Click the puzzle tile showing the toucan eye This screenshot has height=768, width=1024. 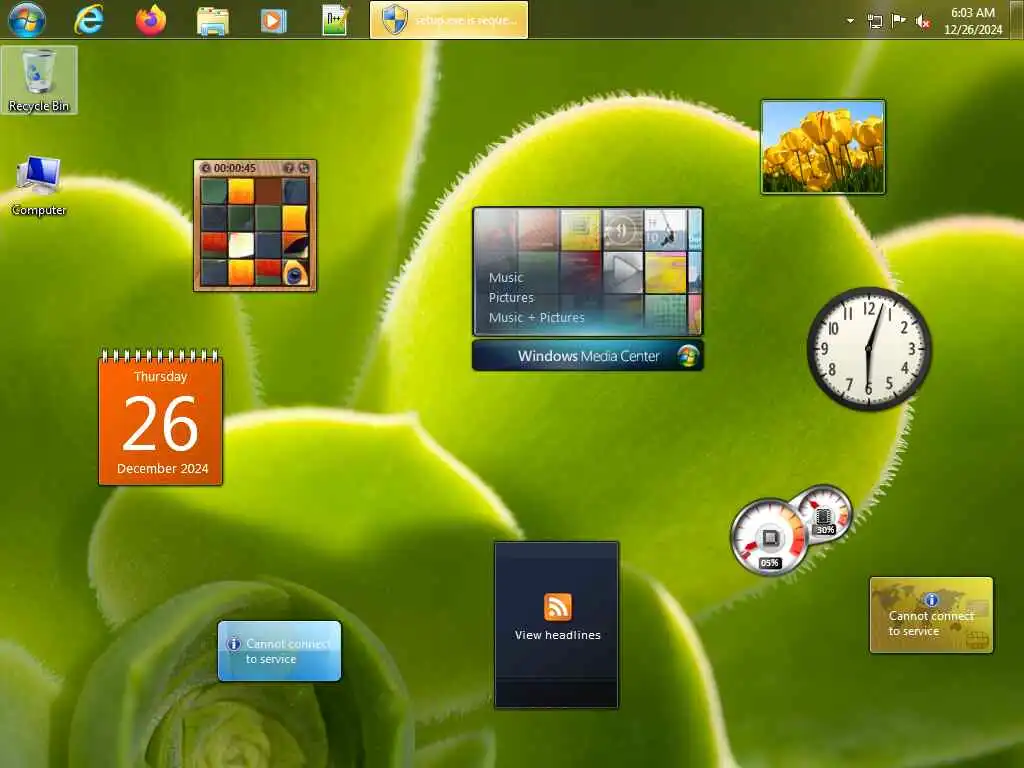click(295, 272)
